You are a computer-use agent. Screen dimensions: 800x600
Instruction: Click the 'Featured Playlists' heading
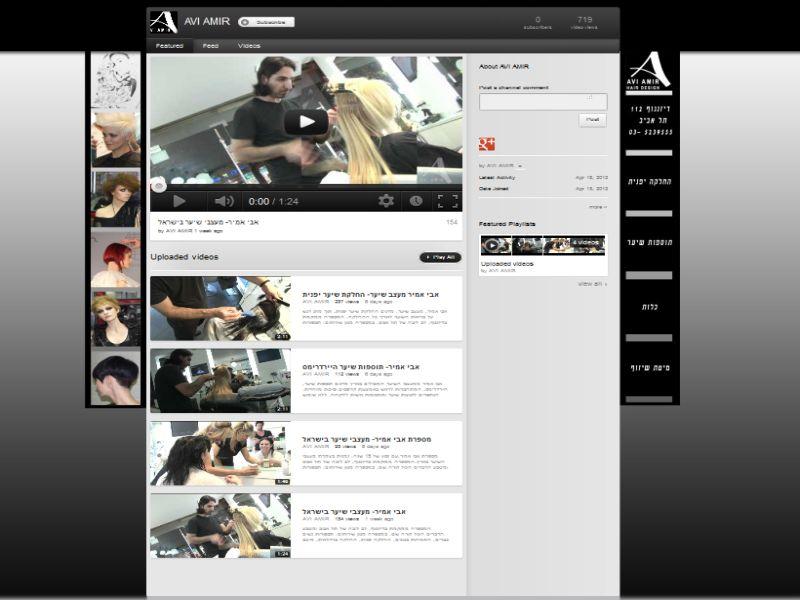(507, 223)
